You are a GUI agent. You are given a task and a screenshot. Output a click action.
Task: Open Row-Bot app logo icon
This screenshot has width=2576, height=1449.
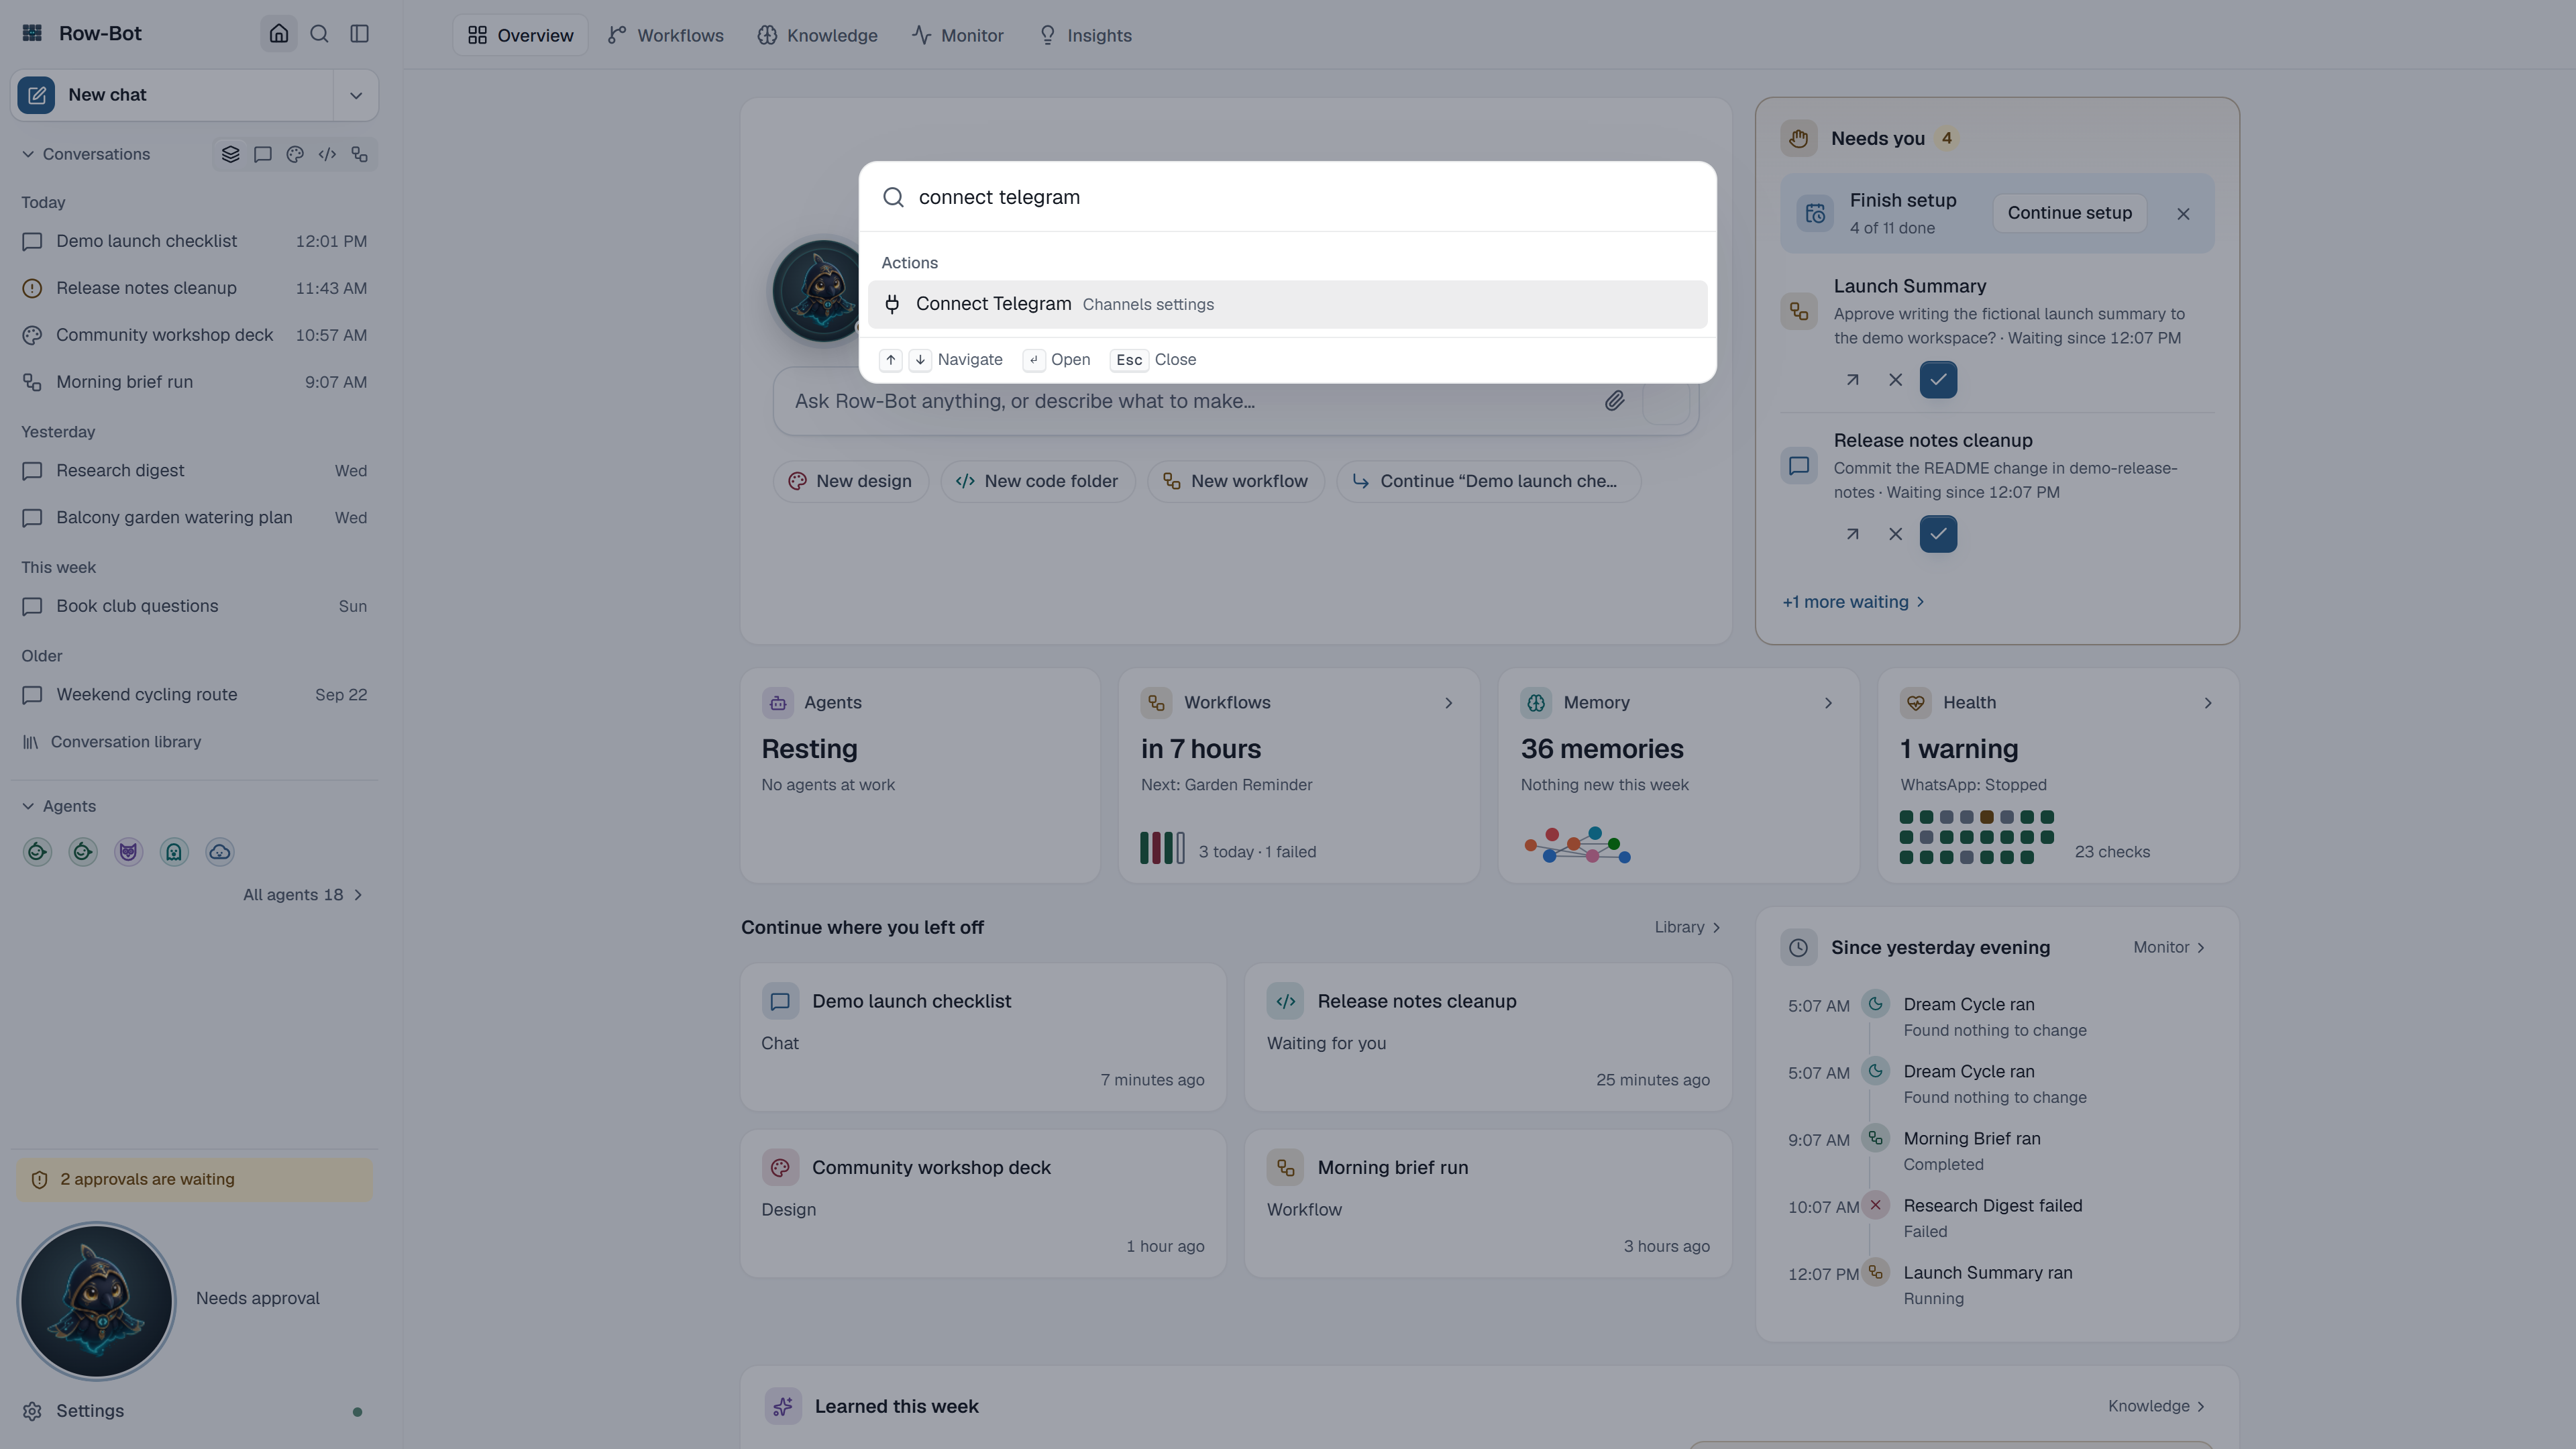pyautogui.click(x=32, y=33)
